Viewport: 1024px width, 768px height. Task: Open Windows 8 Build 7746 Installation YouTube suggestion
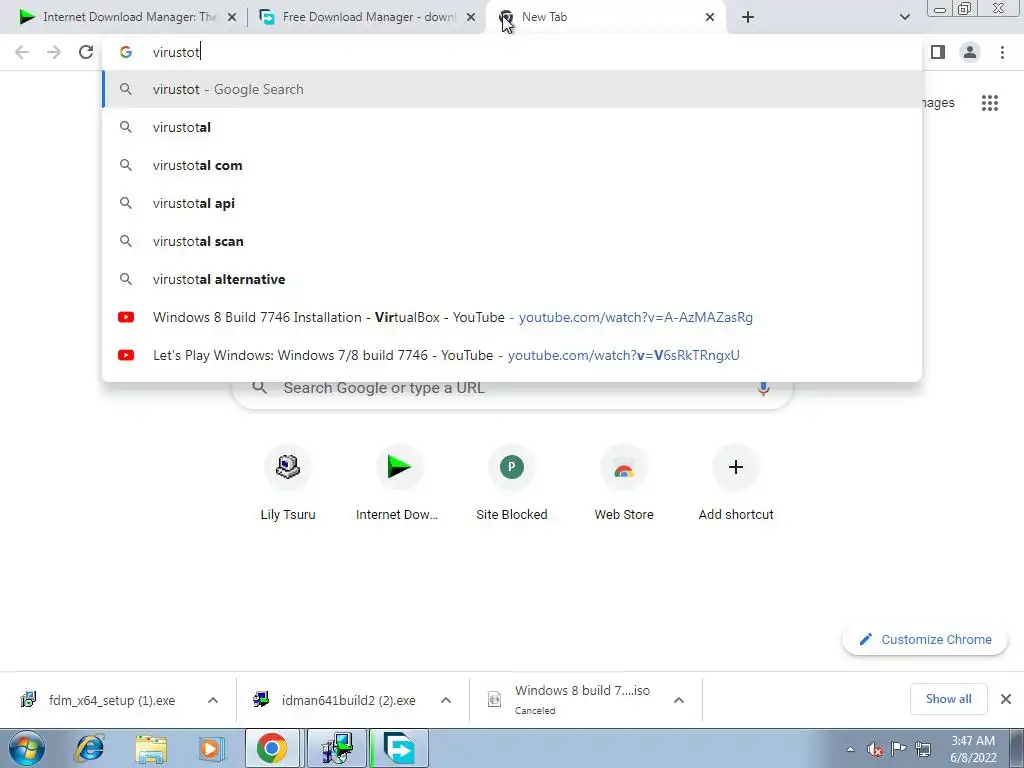[512, 317]
